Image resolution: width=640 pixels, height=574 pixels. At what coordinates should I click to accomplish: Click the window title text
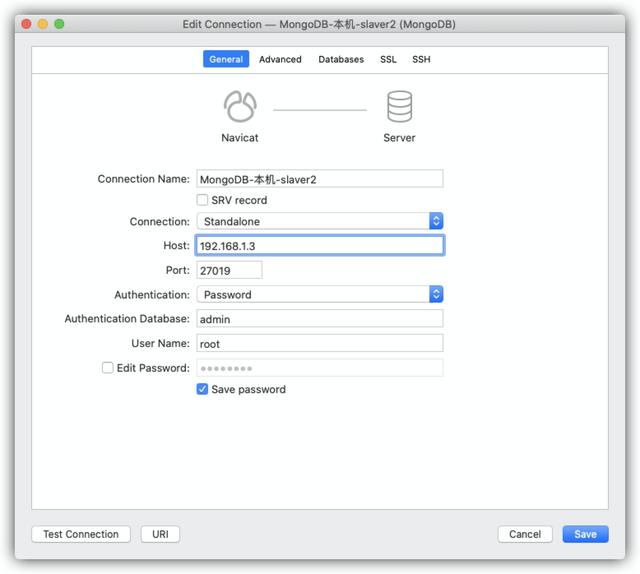click(319, 24)
